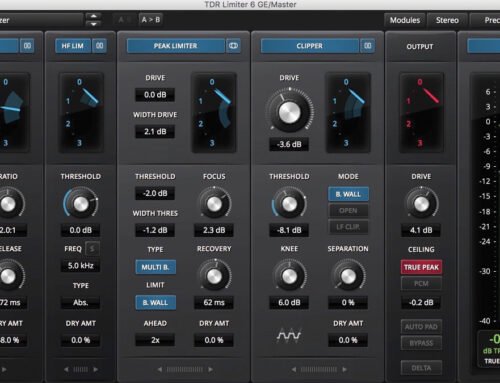500x383 pixels.
Task: Click the Output Drive 4.1 dB value
Action: (x=421, y=230)
